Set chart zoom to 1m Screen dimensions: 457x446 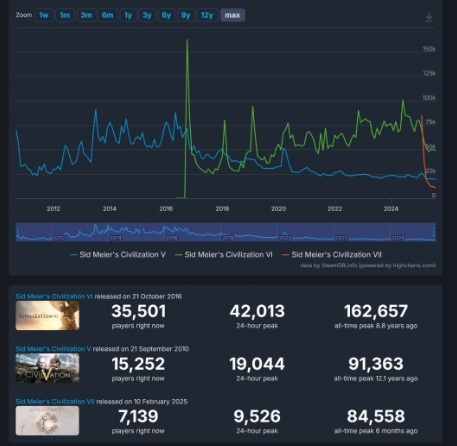(x=65, y=15)
